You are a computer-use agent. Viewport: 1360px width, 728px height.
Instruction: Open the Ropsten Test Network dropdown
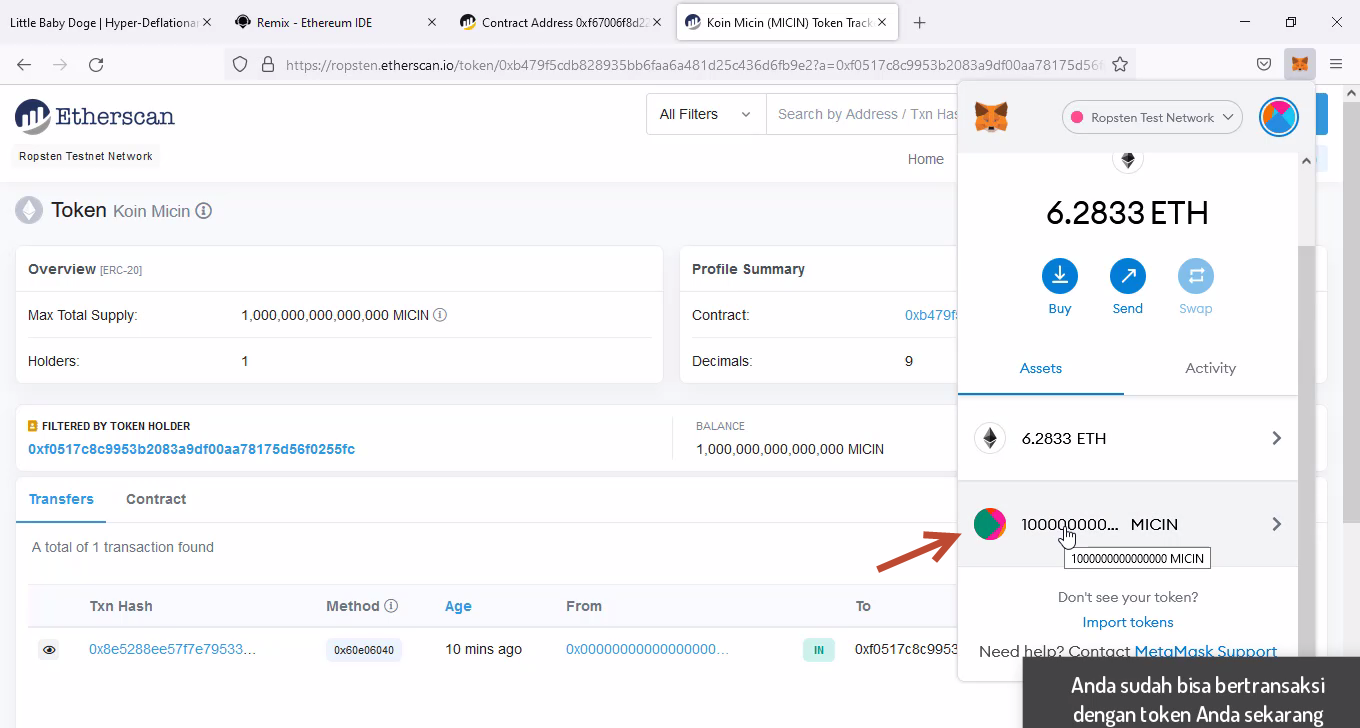(x=1151, y=117)
